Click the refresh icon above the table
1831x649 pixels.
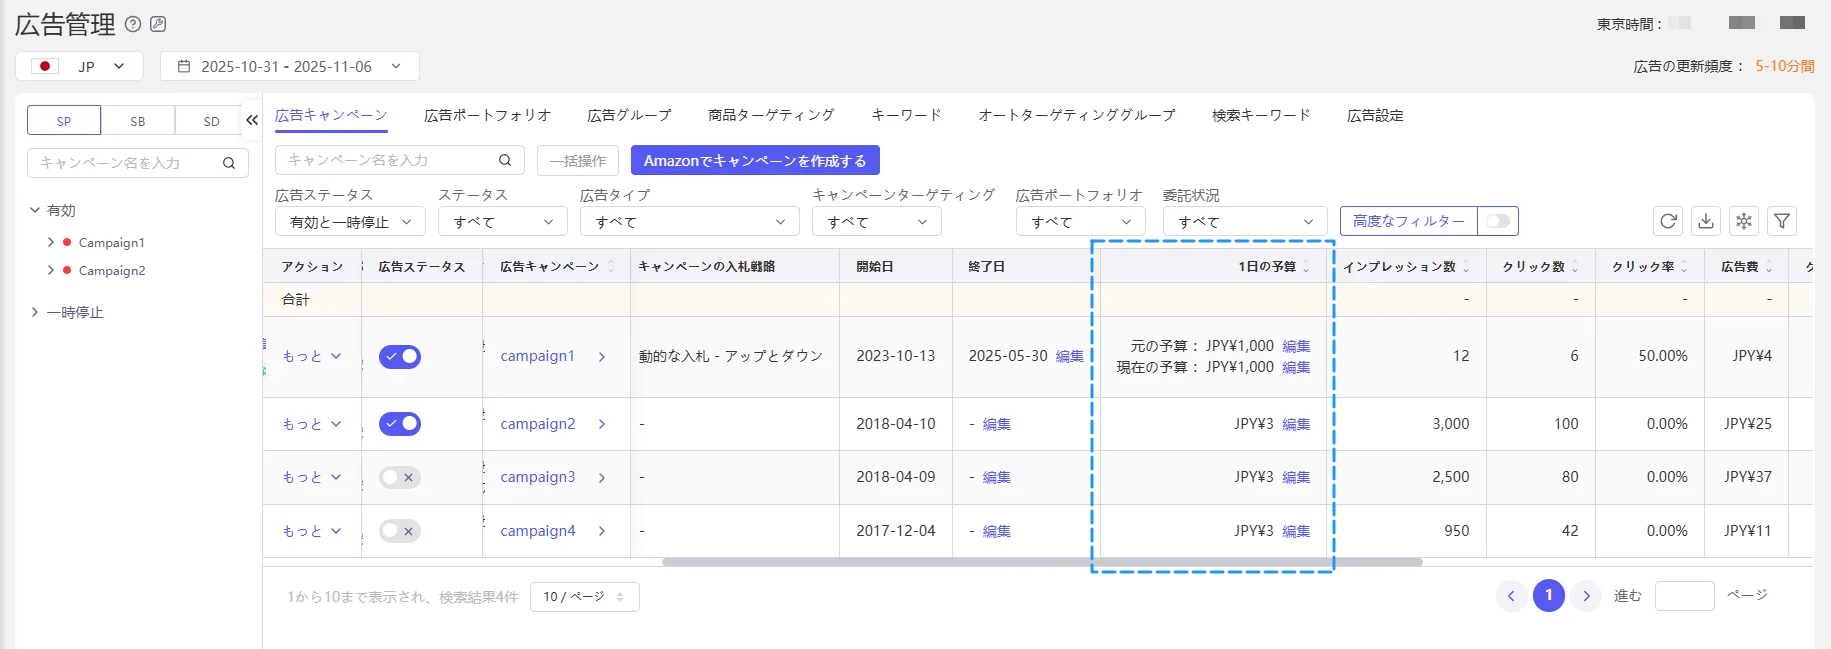[1668, 221]
